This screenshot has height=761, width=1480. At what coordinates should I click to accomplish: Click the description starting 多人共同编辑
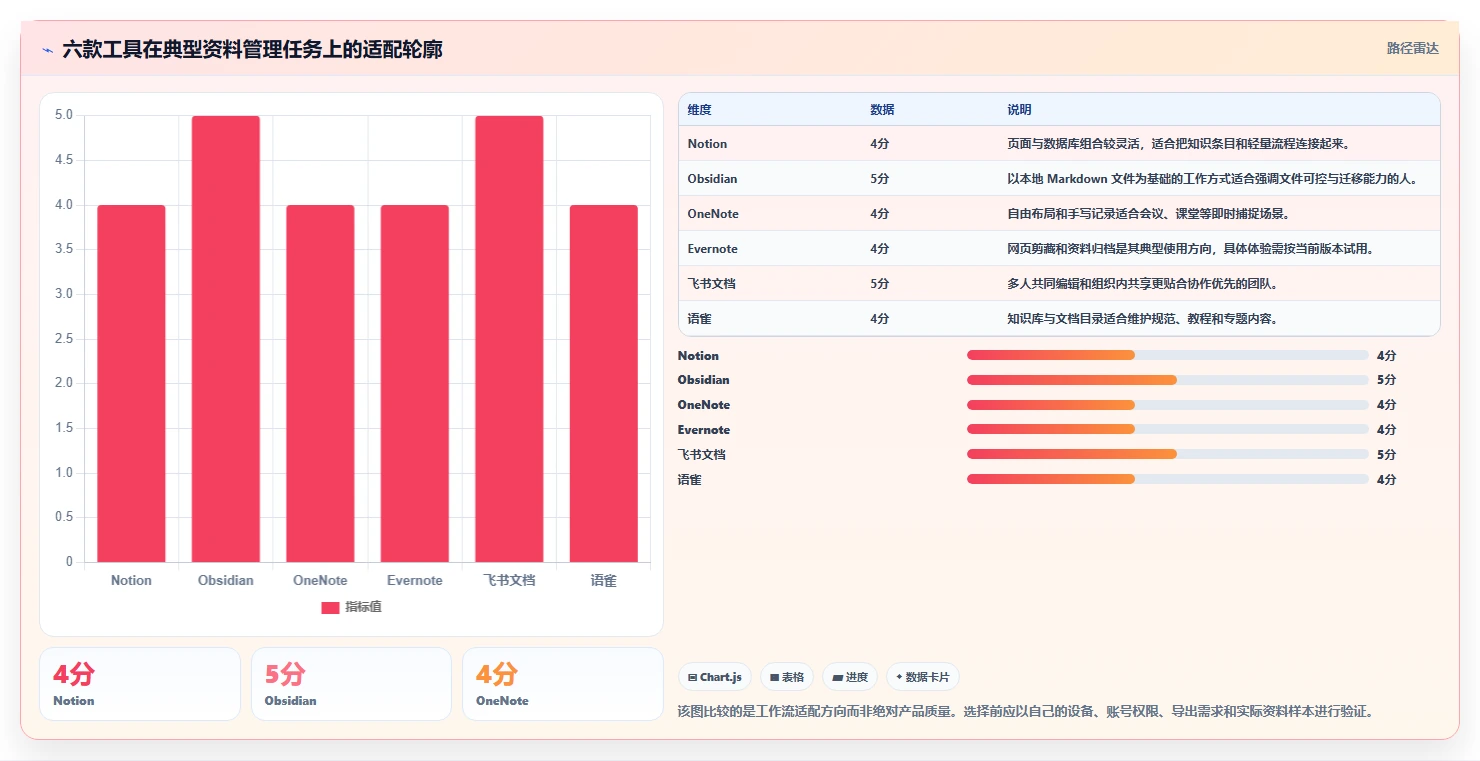point(1143,284)
